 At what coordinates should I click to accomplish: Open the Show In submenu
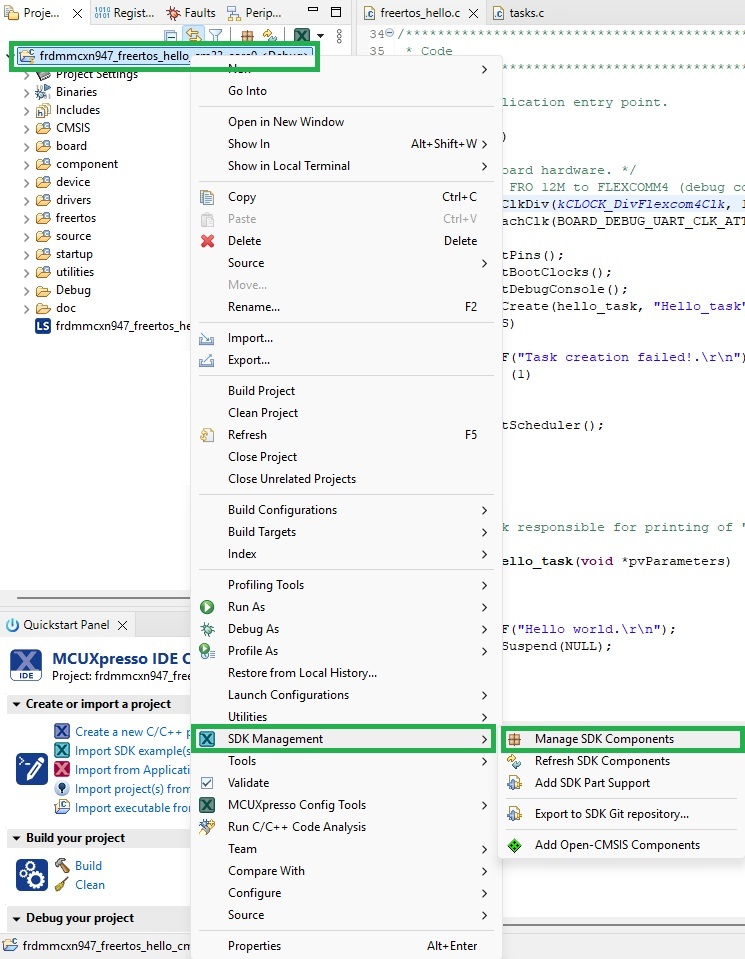coord(346,144)
